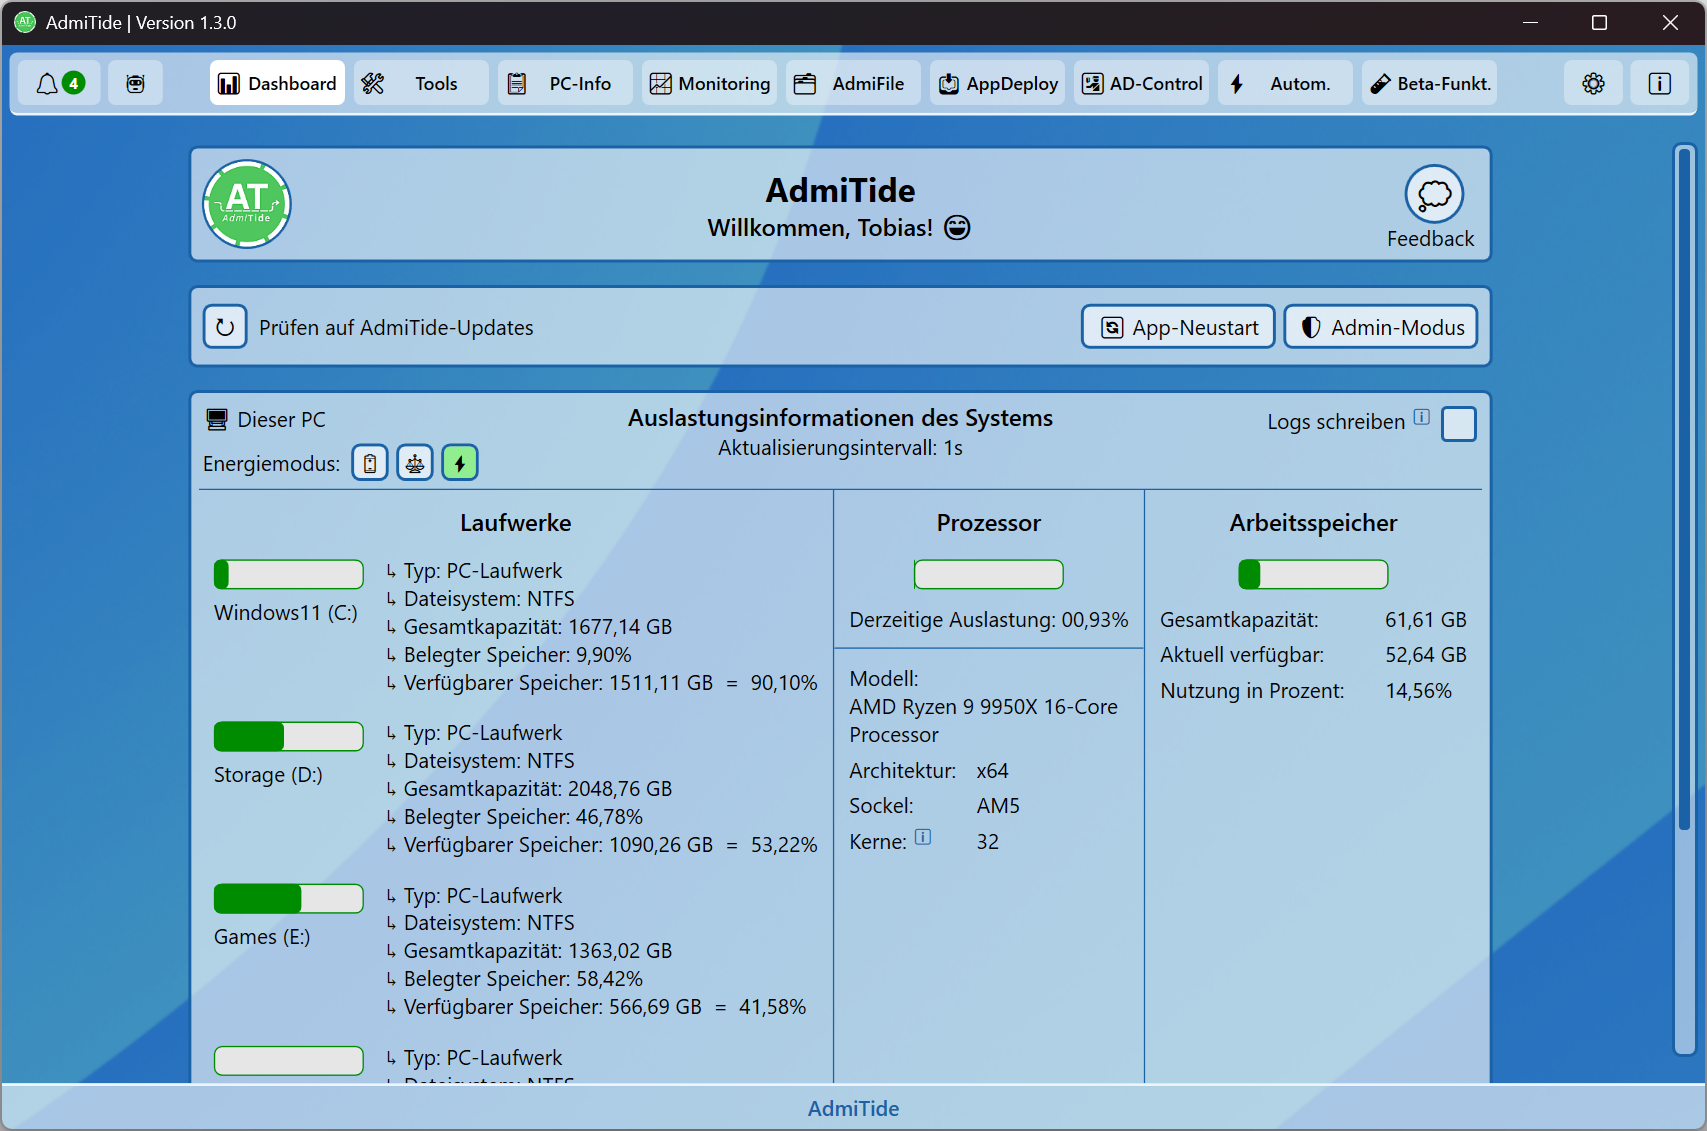Click the Sockel AM5 value
The width and height of the screenshot is (1707, 1131).
click(x=998, y=806)
